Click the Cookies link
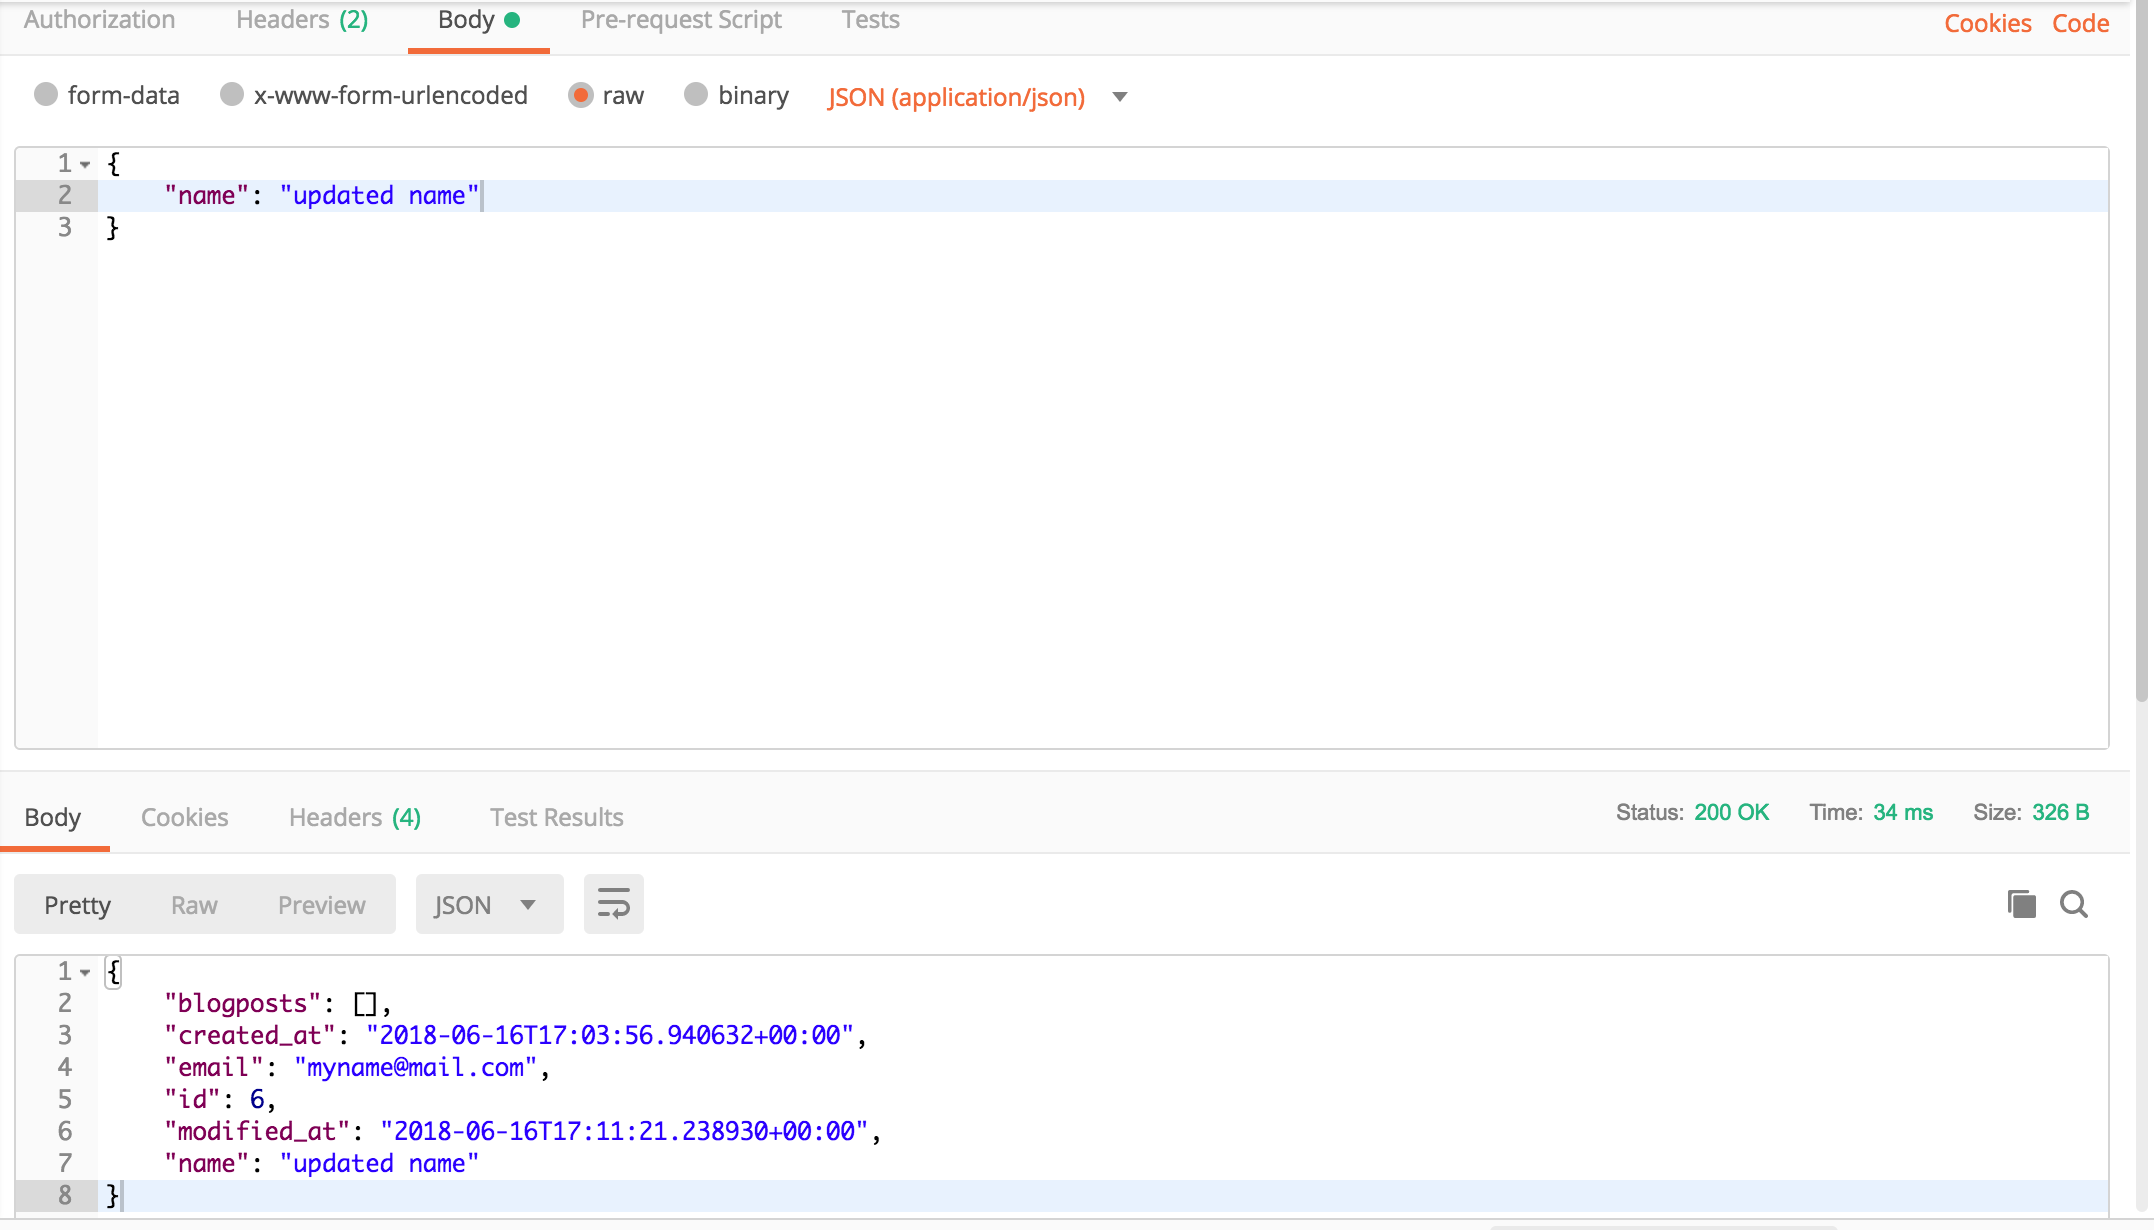 click(1987, 23)
